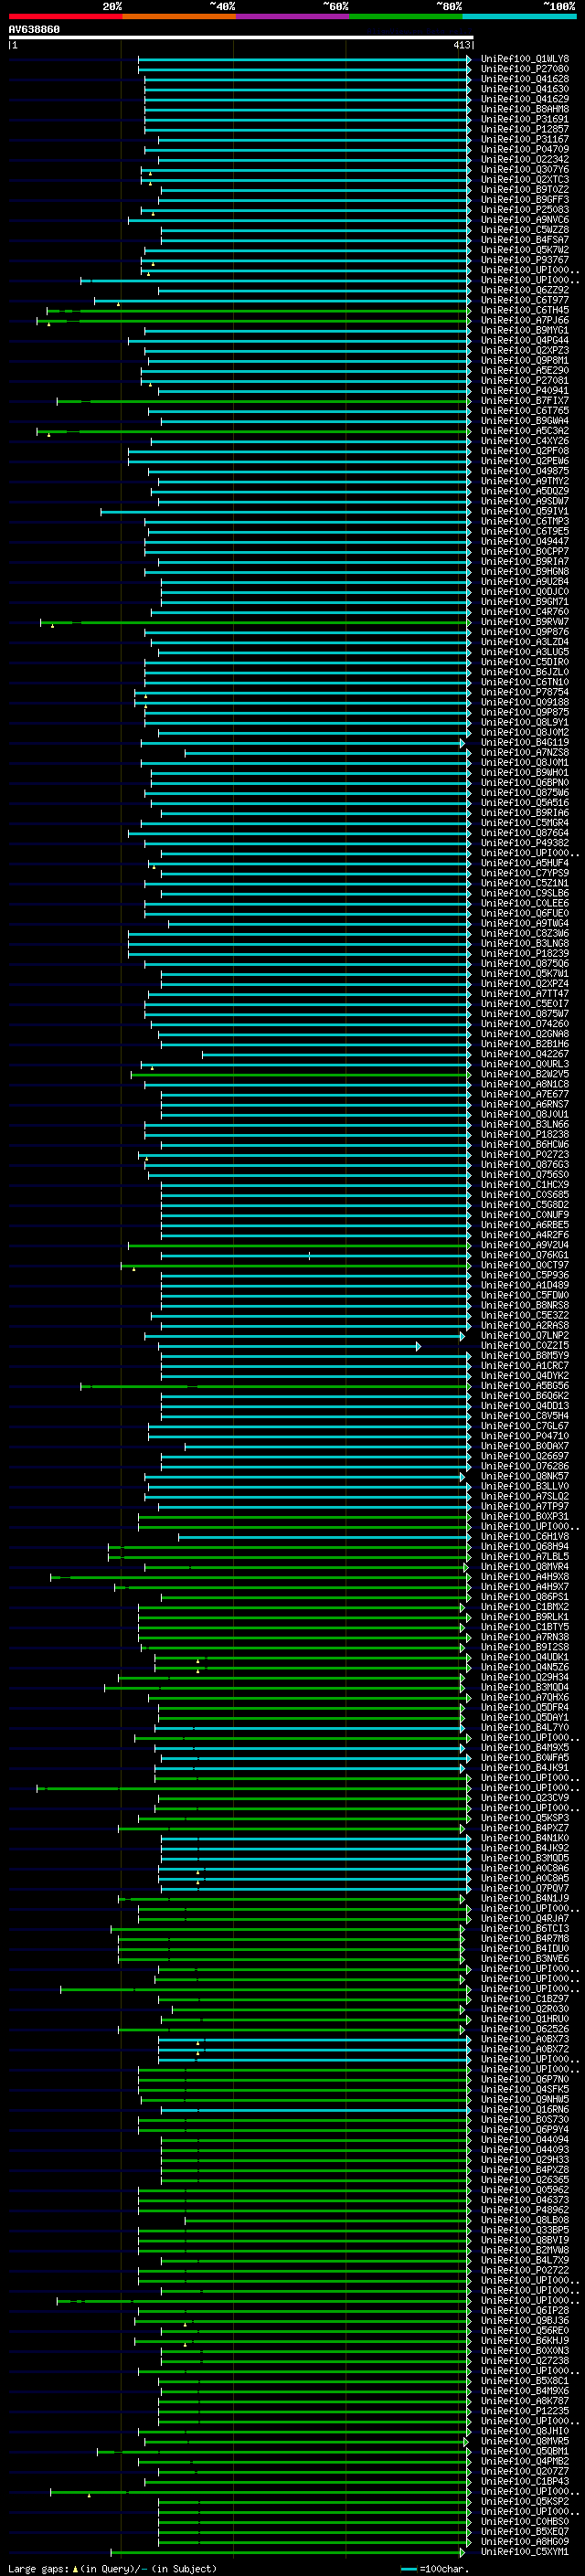Screen dimensions: 585x2576
Task: Click hit label UniRef100_B9RLK1
Action: click(x=525, y=1617)
